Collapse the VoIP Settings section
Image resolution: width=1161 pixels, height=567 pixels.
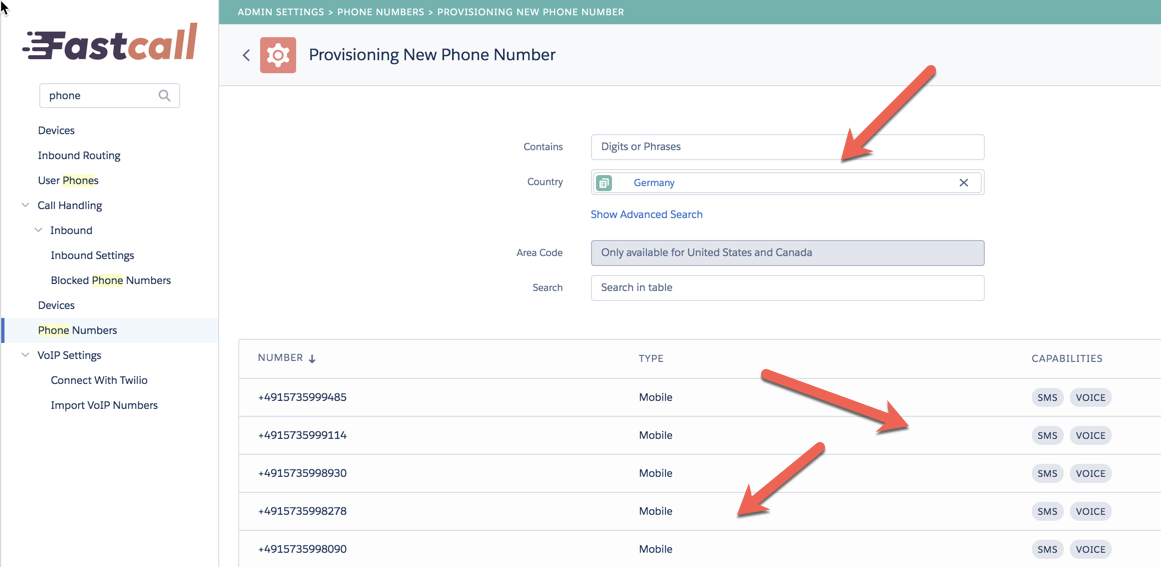pyautogui.click(x=25, y=355)
